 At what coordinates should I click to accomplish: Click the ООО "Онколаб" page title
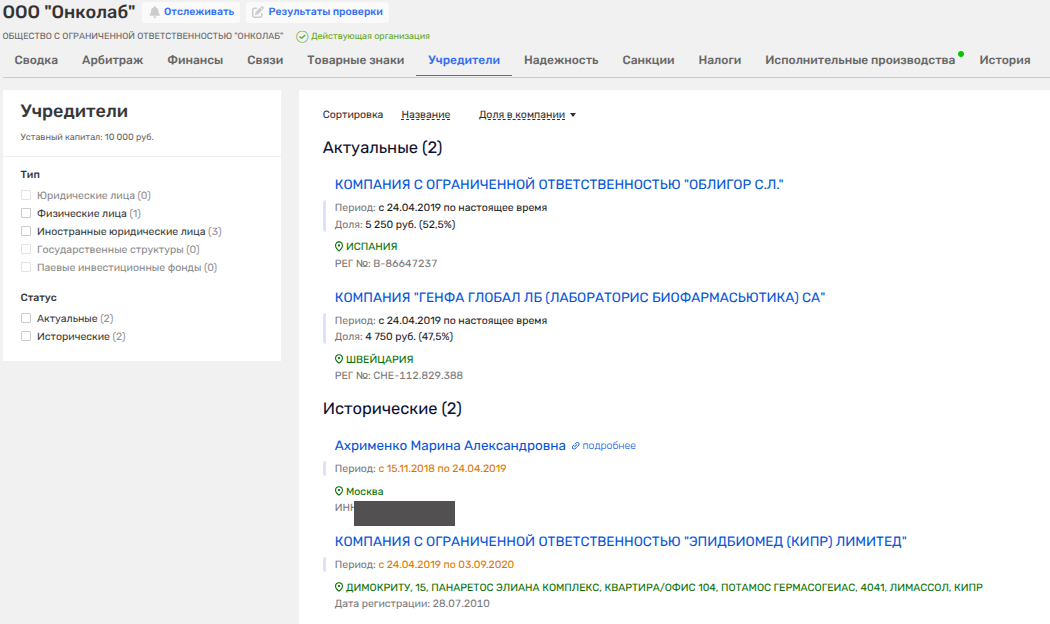click(69, 12)
